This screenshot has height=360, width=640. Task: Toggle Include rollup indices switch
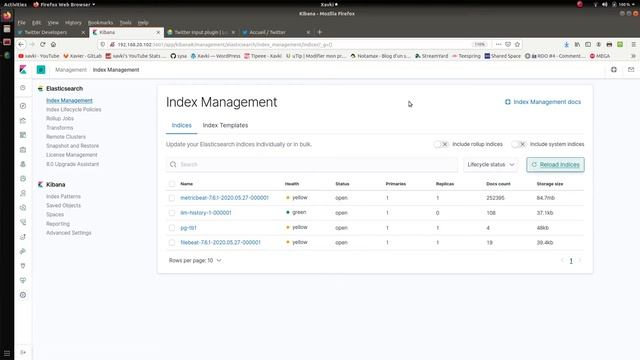pyautogui.click(x=441, y=144)
